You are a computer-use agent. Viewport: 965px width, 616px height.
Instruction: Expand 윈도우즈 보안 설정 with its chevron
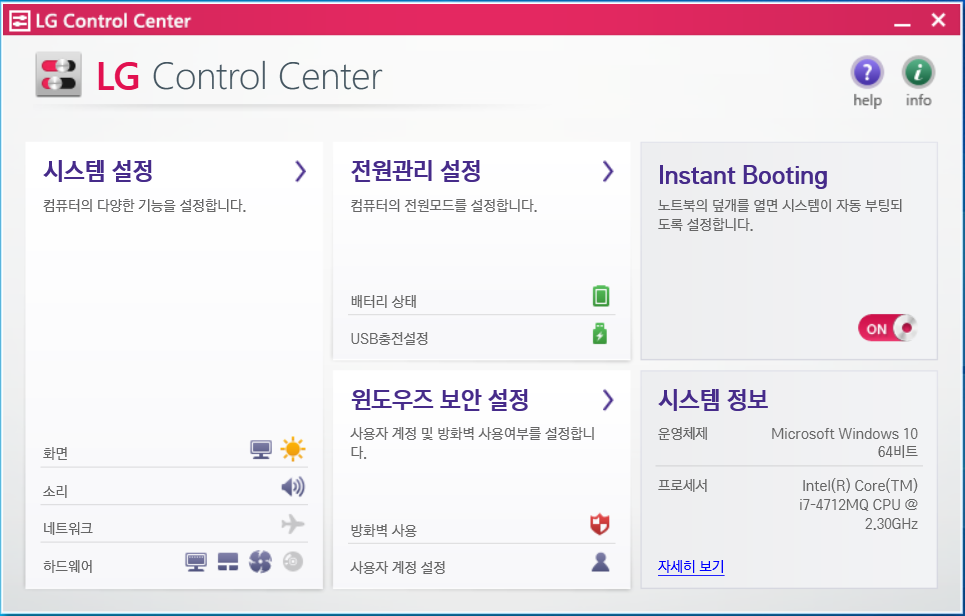point(608,400)
